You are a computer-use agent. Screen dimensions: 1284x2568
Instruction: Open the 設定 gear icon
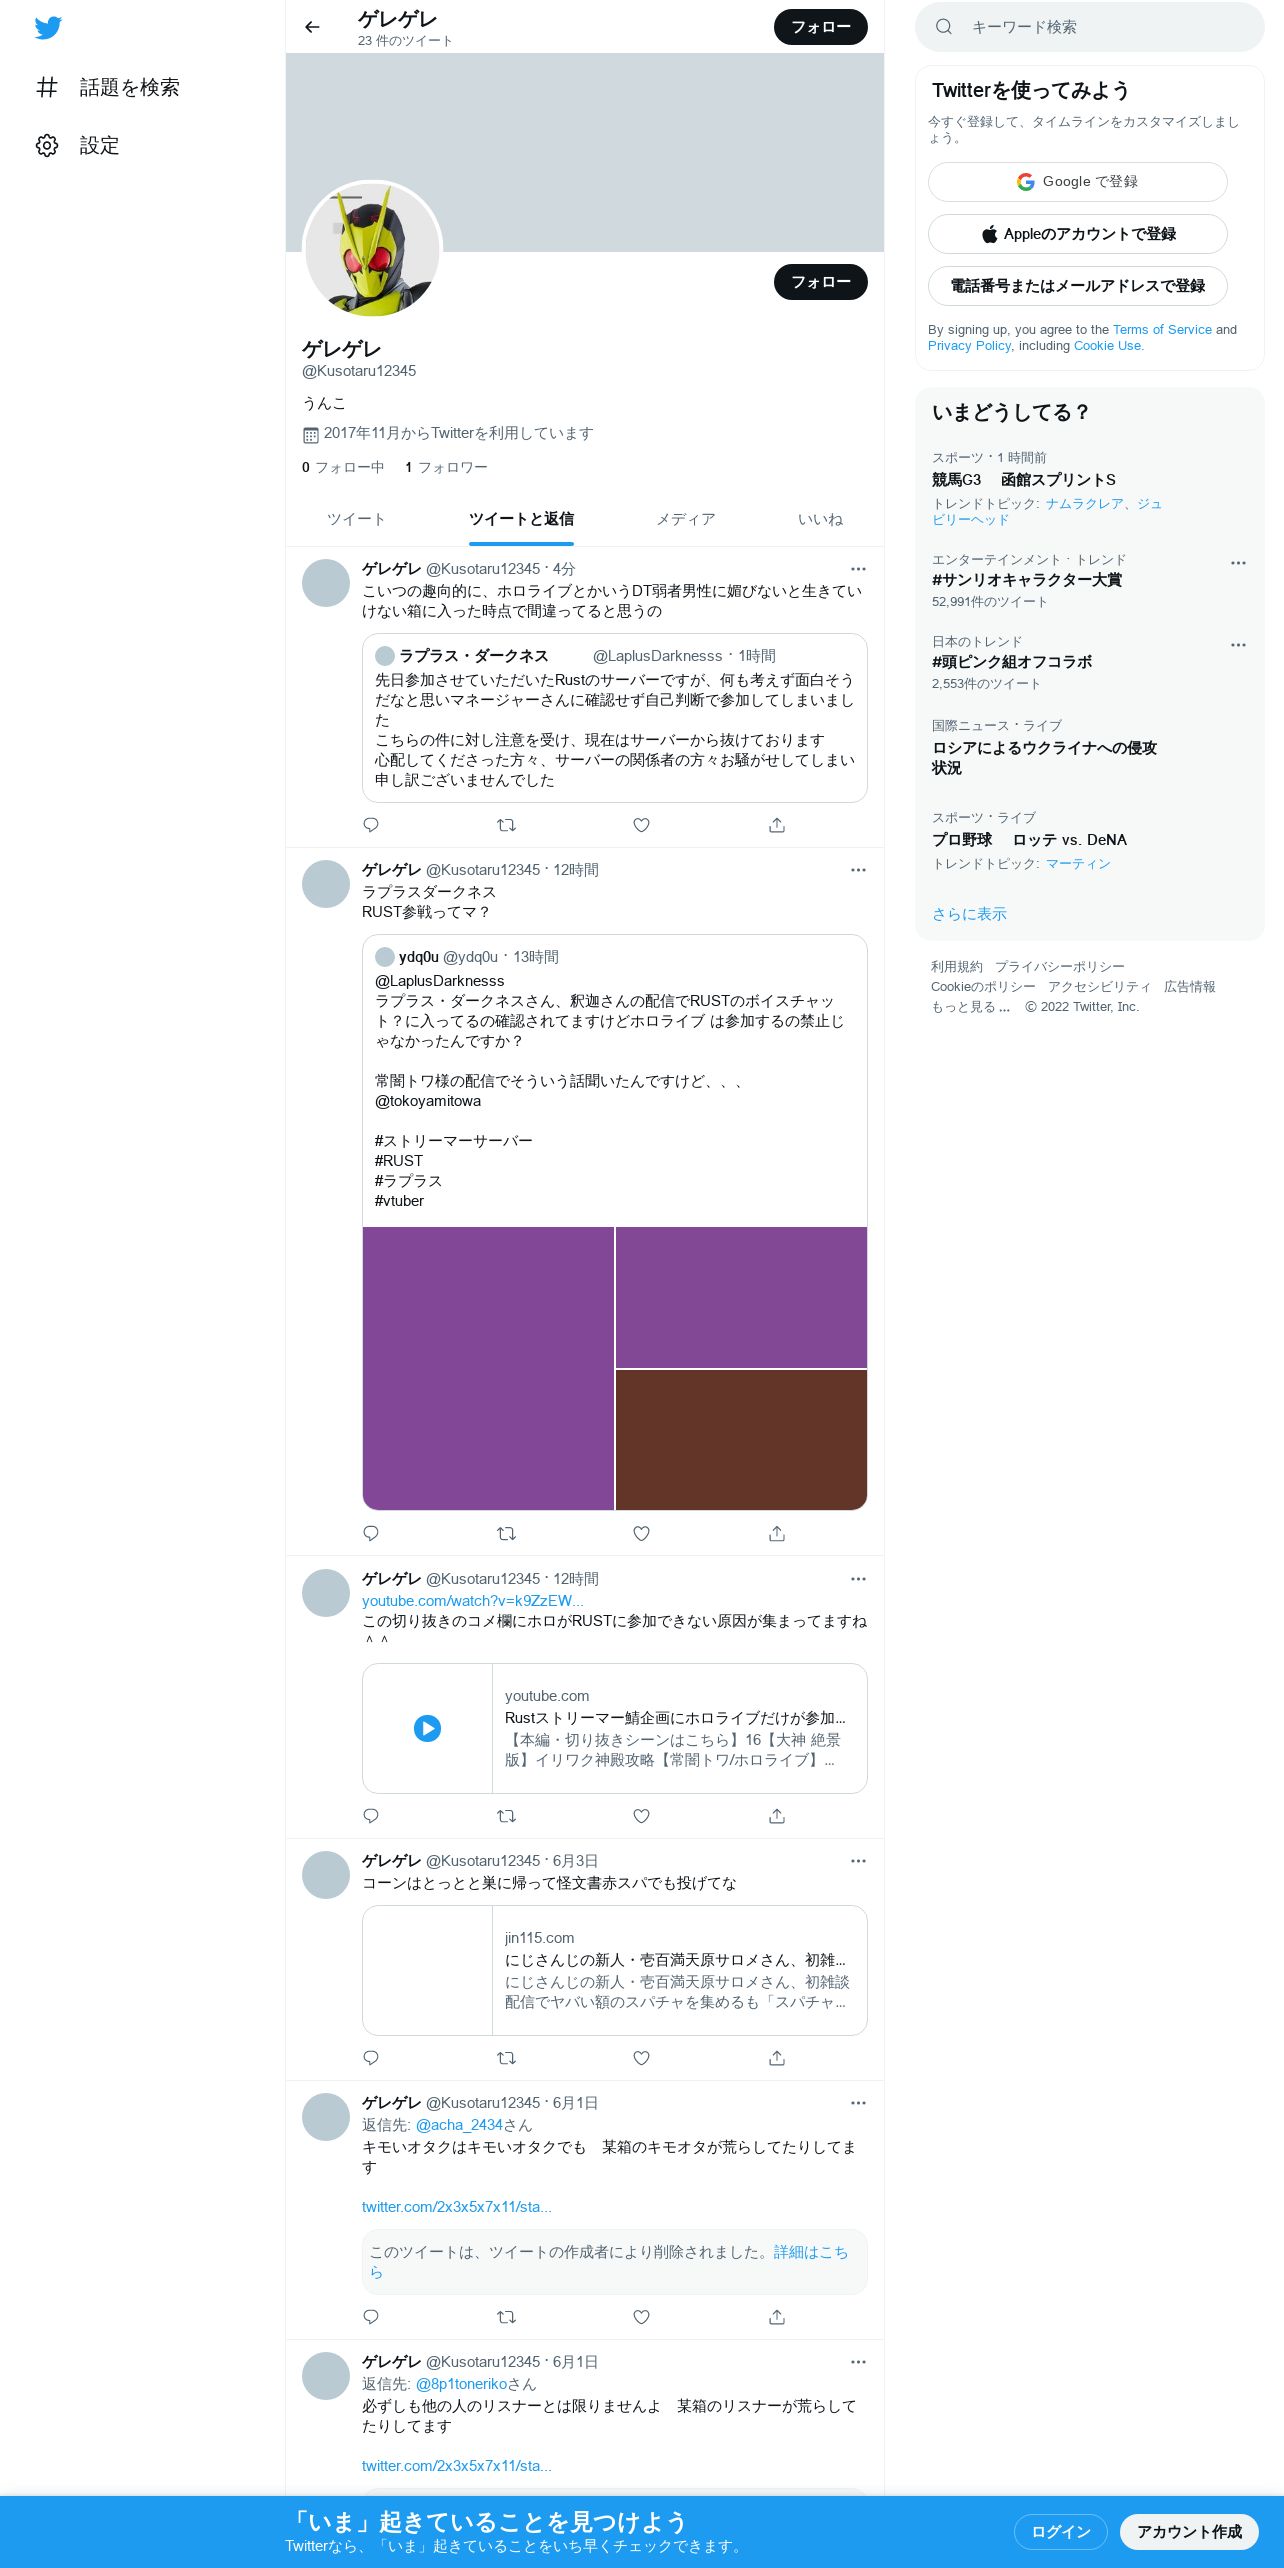tap(47, 146)
